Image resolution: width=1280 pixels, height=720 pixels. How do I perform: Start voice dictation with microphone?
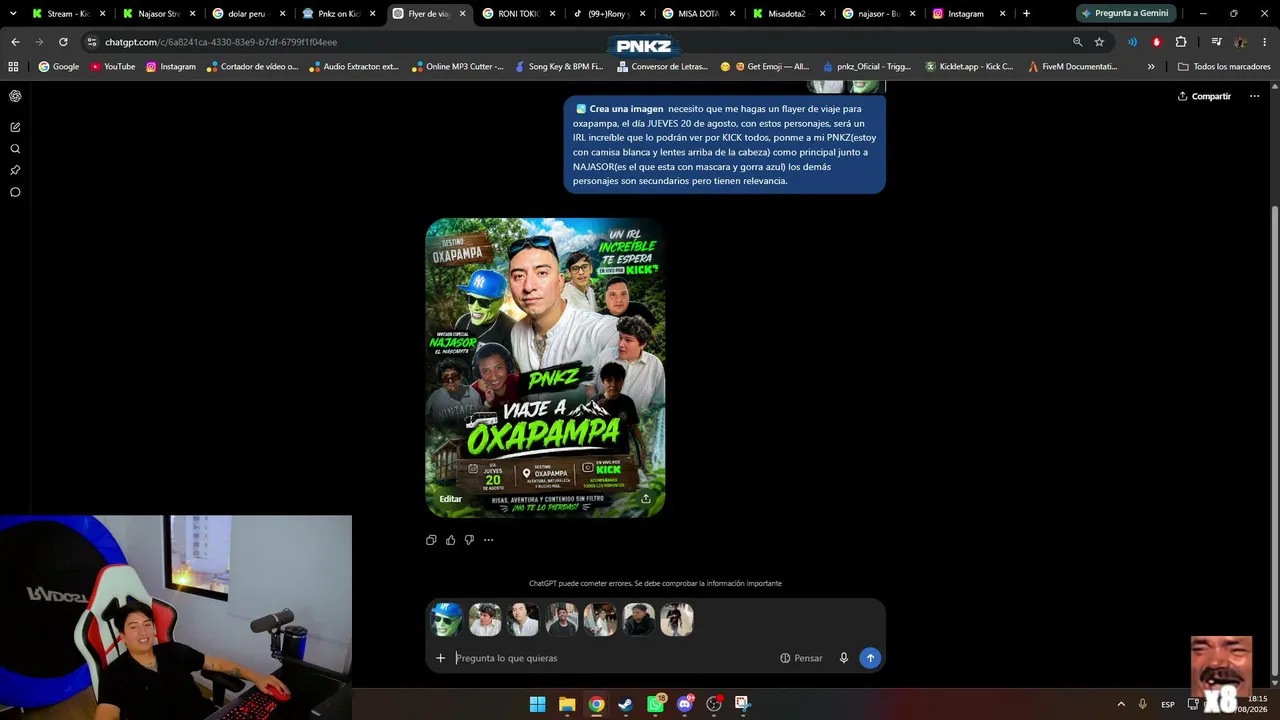coord(843,658)
